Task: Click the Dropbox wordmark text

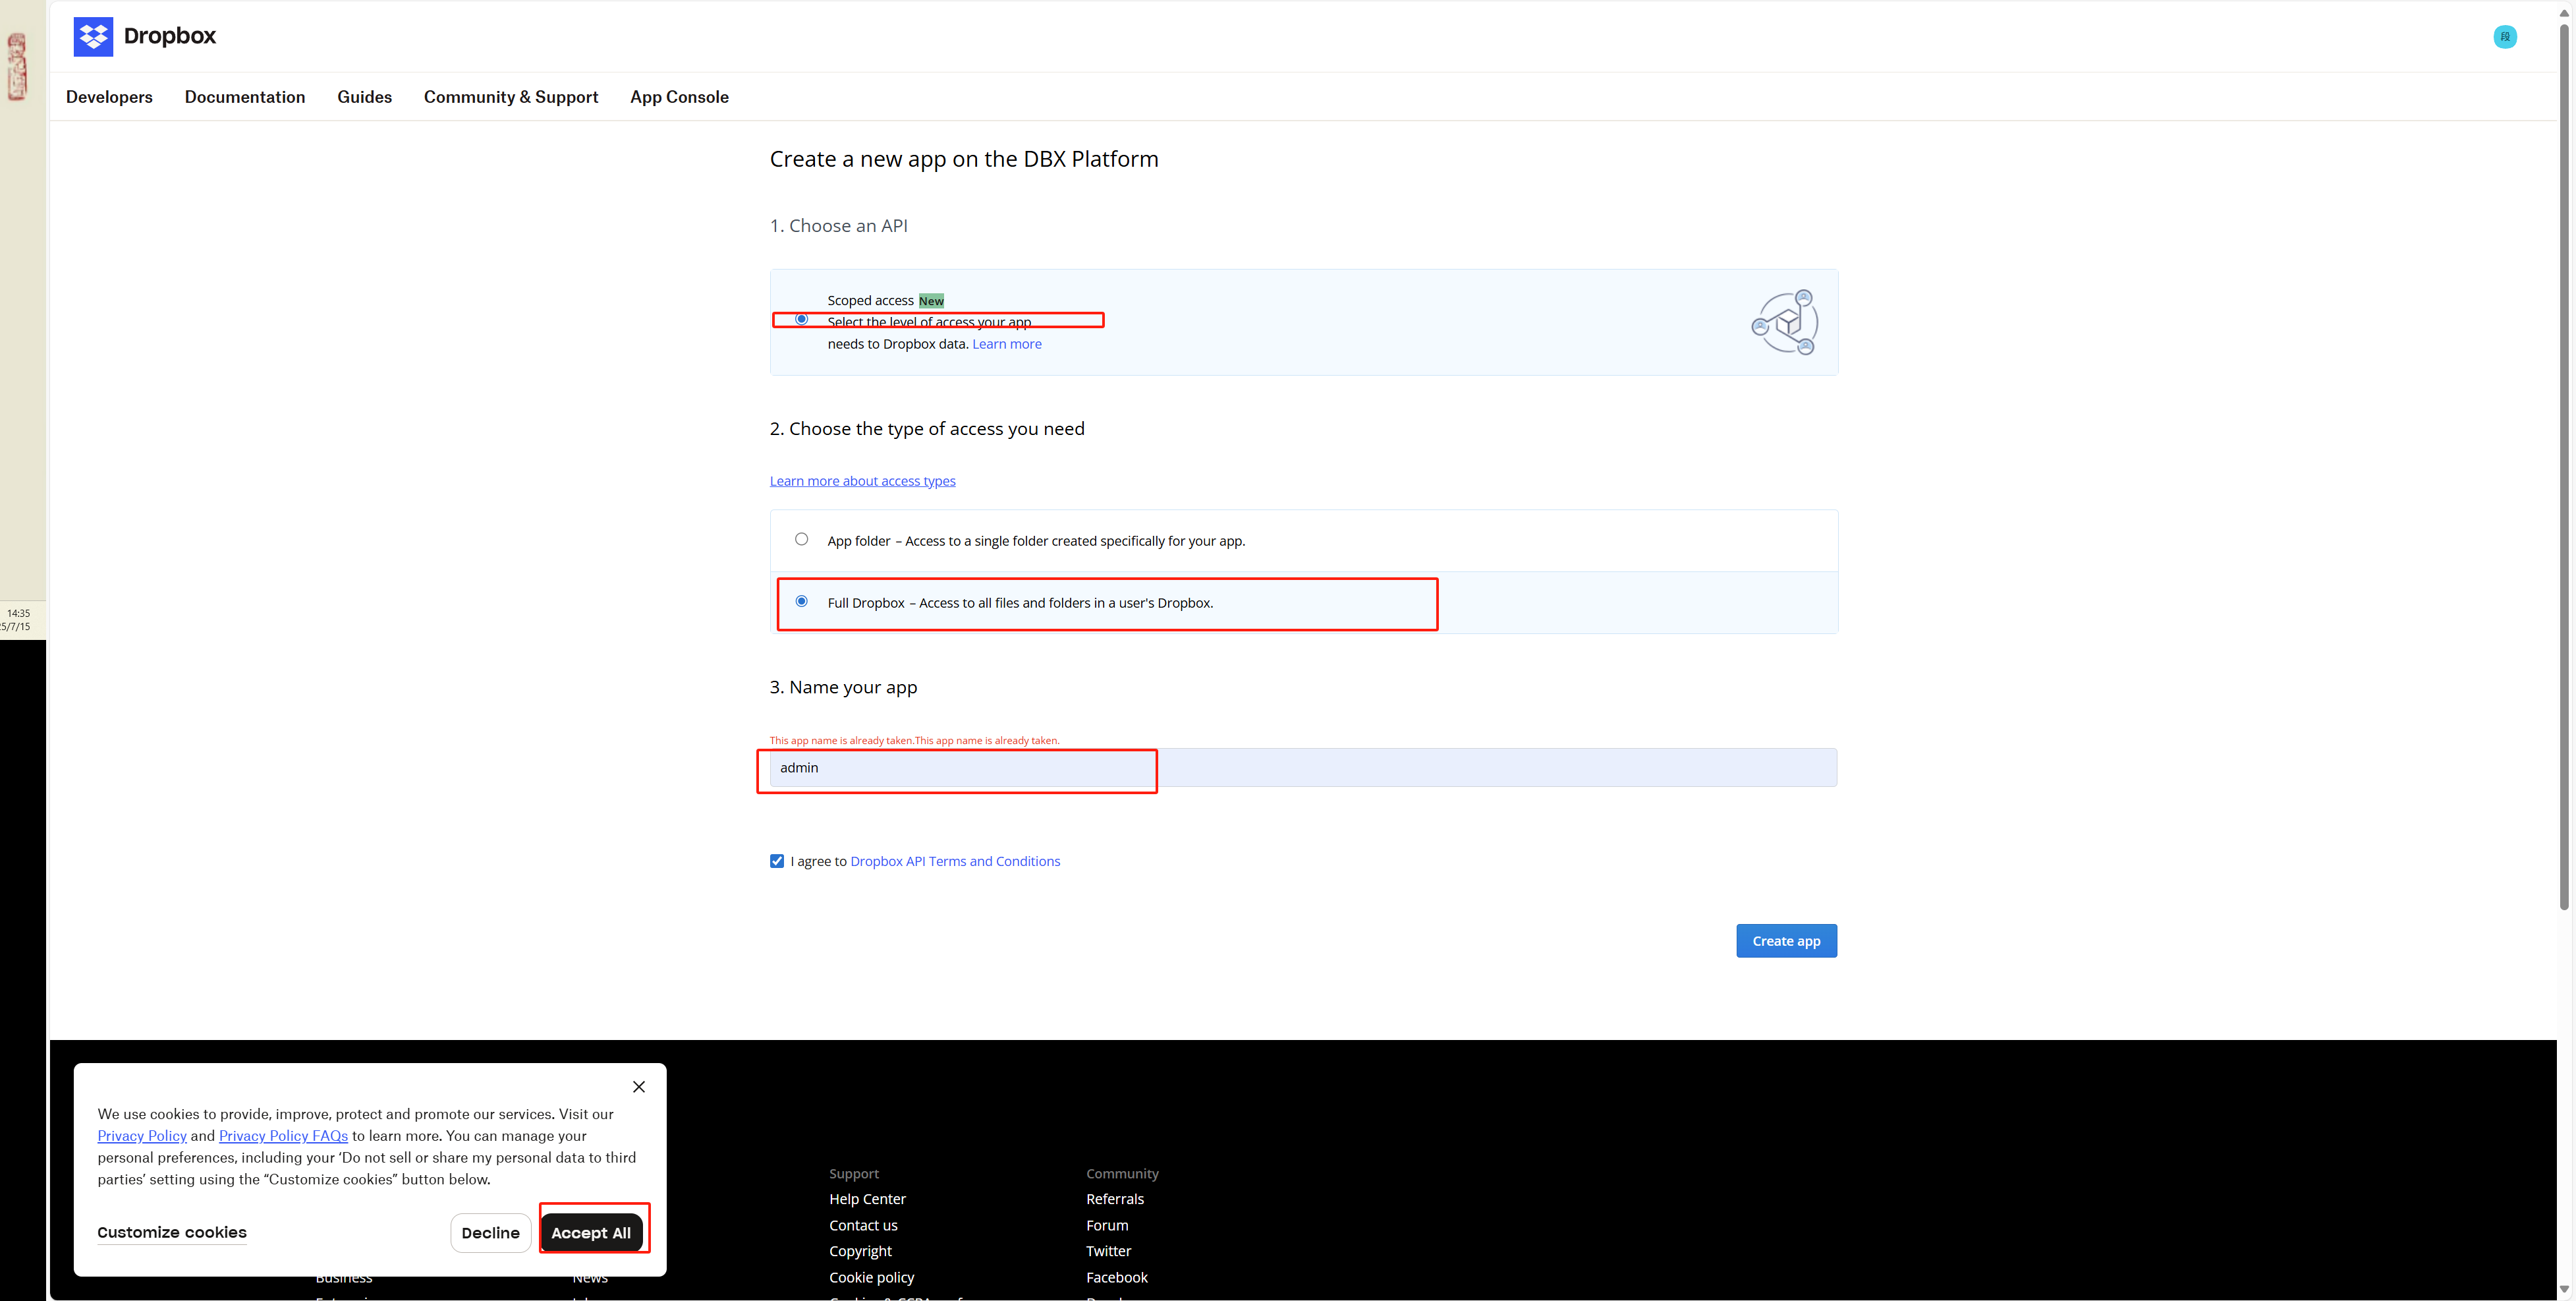Action: [170, 36]
